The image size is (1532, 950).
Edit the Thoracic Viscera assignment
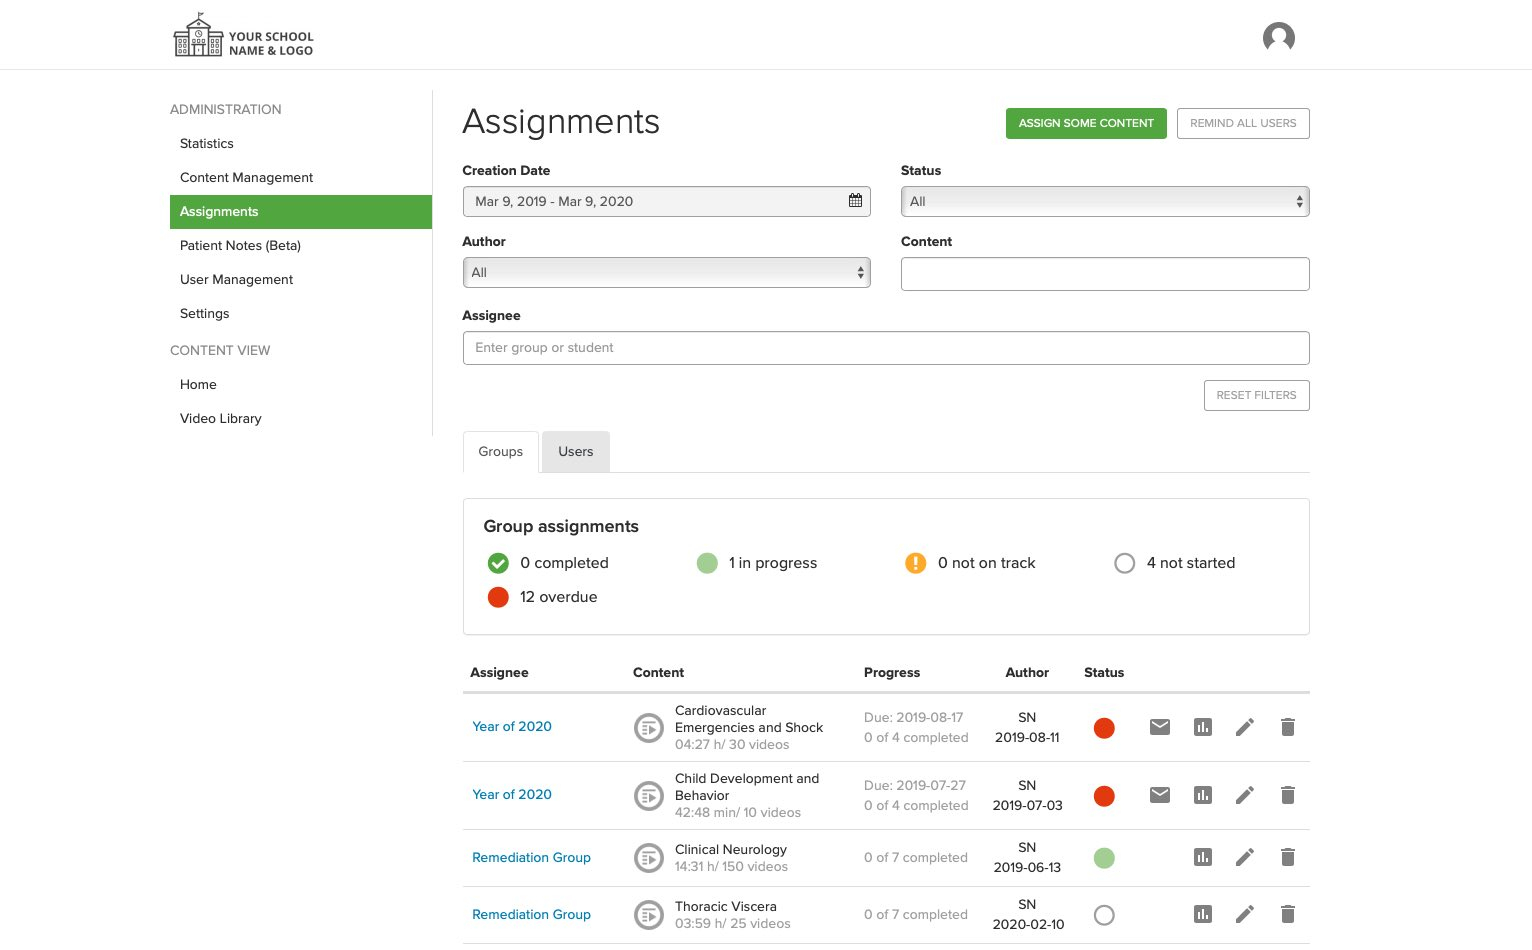(x=1245, y=914)
